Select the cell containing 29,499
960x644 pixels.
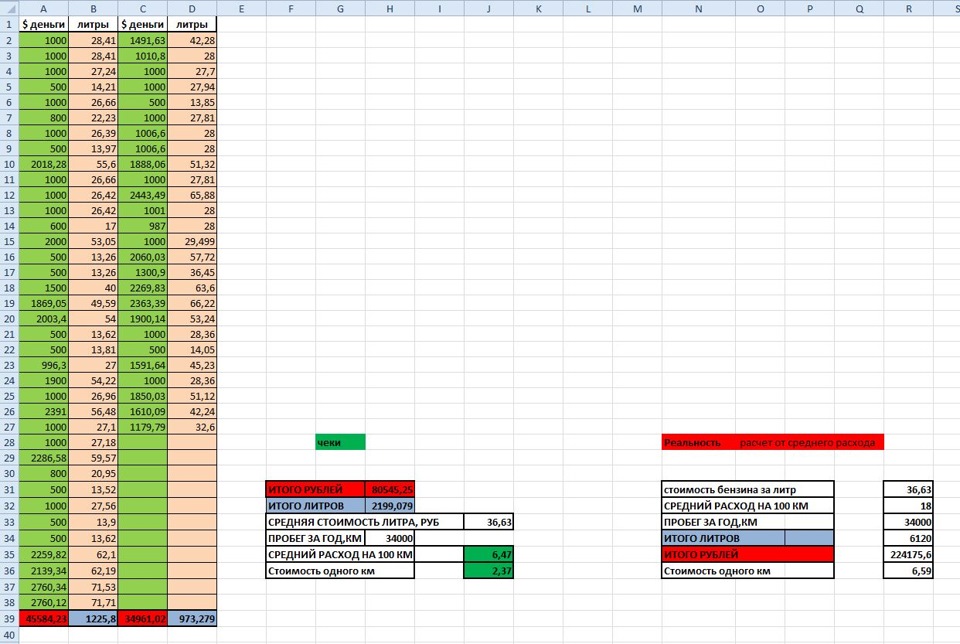(x=192, y=241)
